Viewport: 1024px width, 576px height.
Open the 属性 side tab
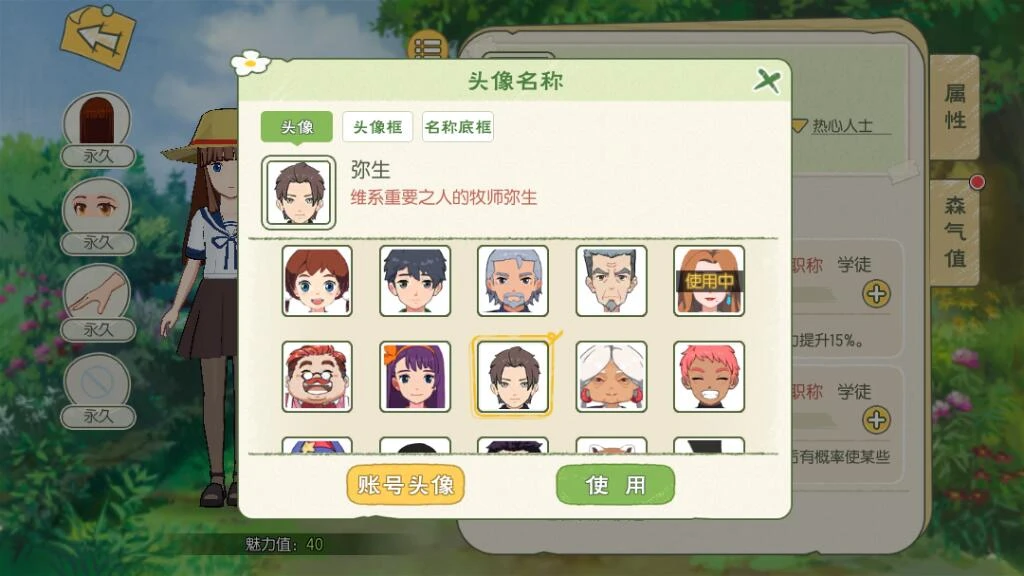[955, 107]
